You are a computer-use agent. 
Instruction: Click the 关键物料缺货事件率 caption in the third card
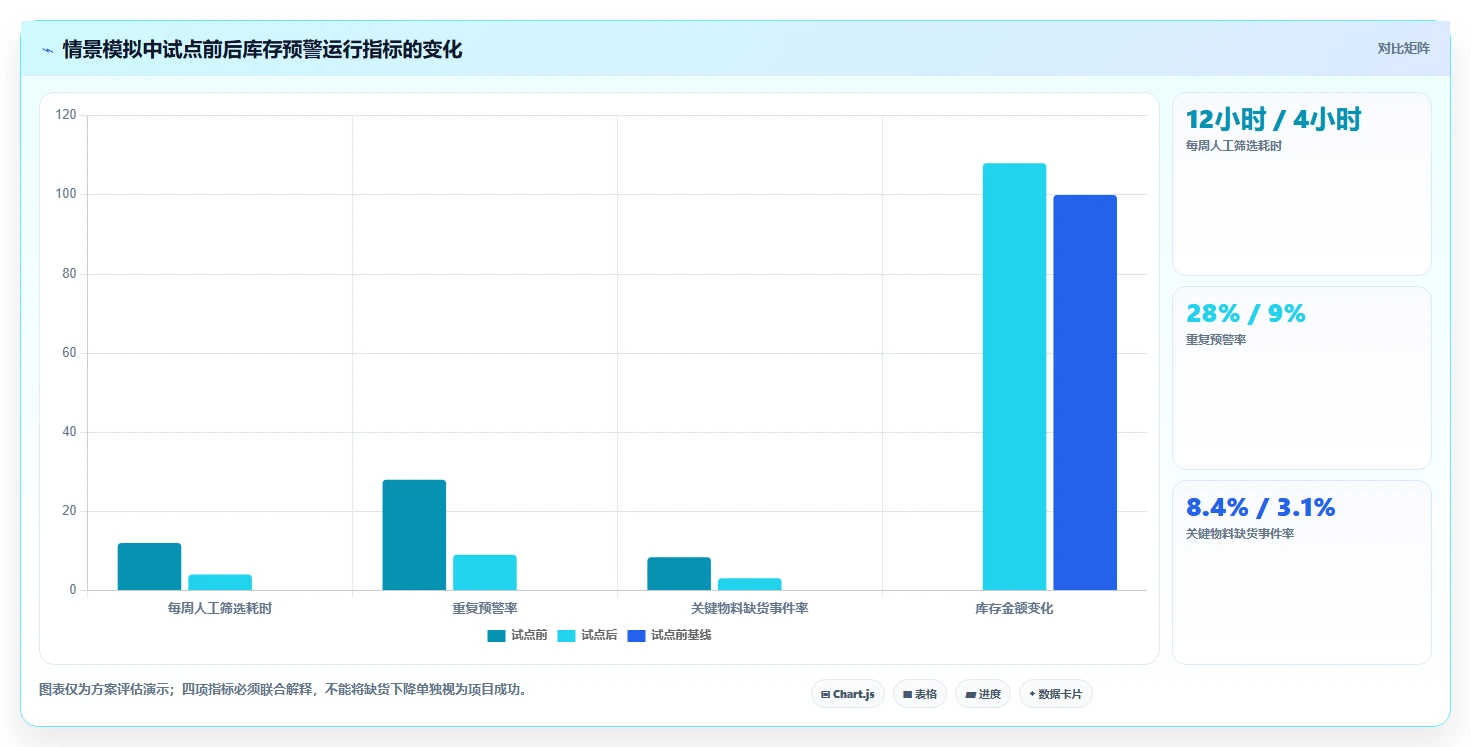1239,533
